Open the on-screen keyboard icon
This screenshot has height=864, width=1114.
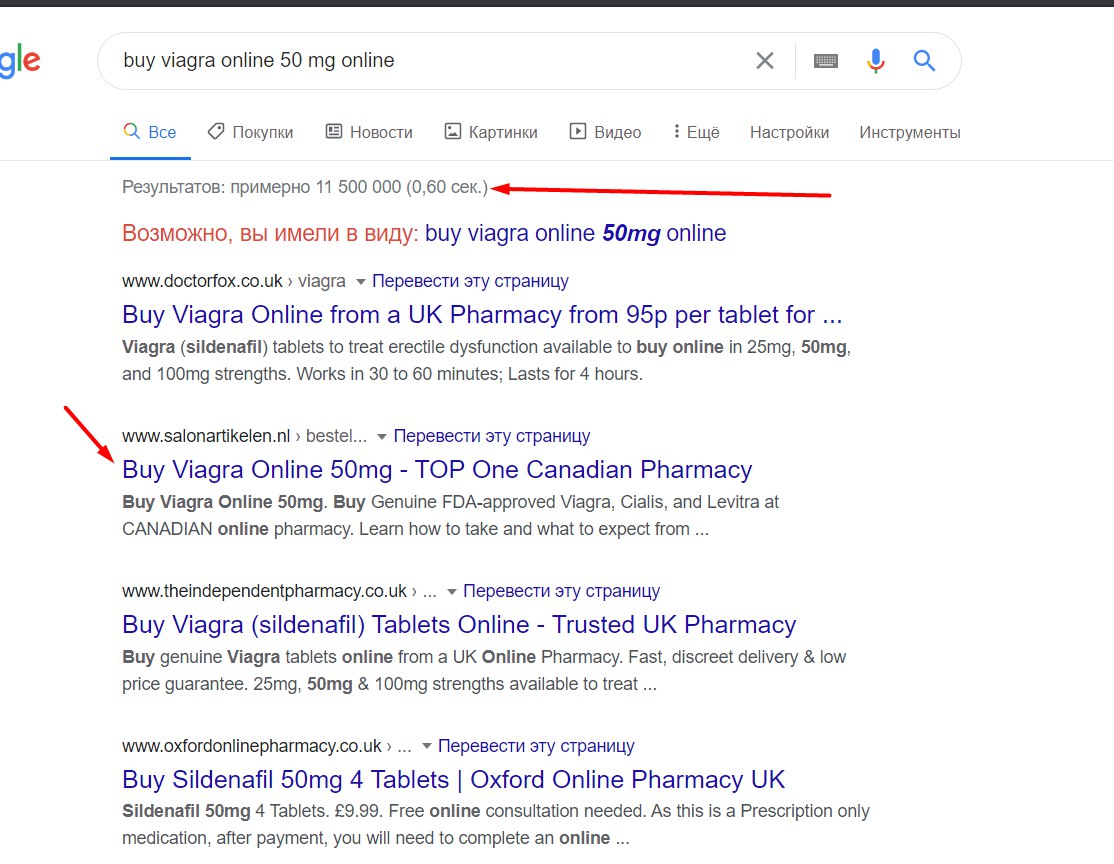coord(825,61)
